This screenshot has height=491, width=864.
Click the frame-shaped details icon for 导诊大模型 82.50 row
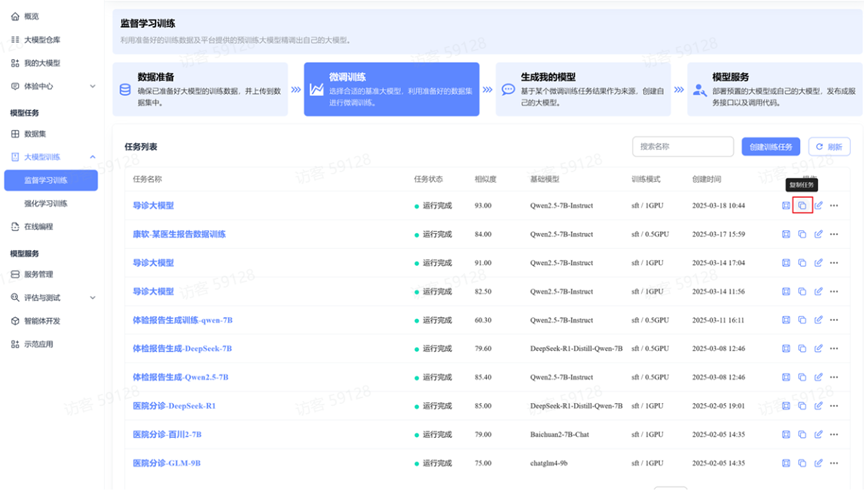(786, 292)
